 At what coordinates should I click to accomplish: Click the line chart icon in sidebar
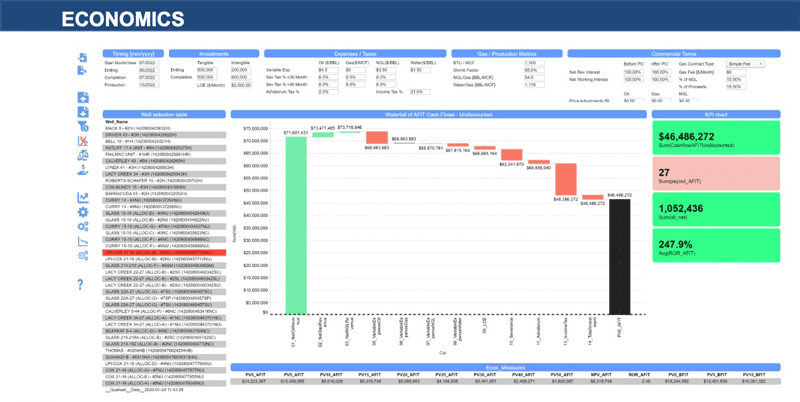pos(82,197)
